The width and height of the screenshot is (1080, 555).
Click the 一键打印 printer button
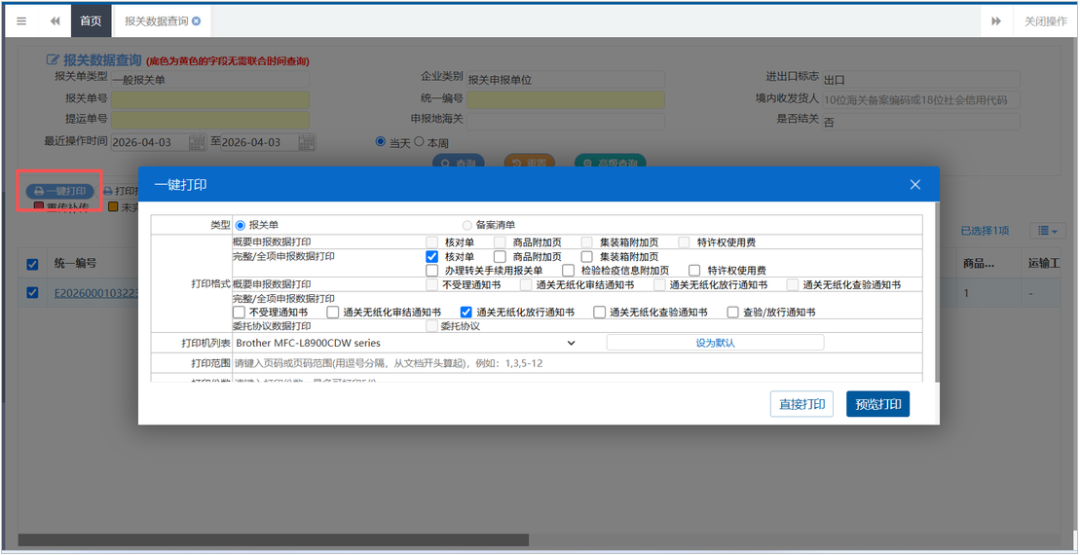pos(61,191)
